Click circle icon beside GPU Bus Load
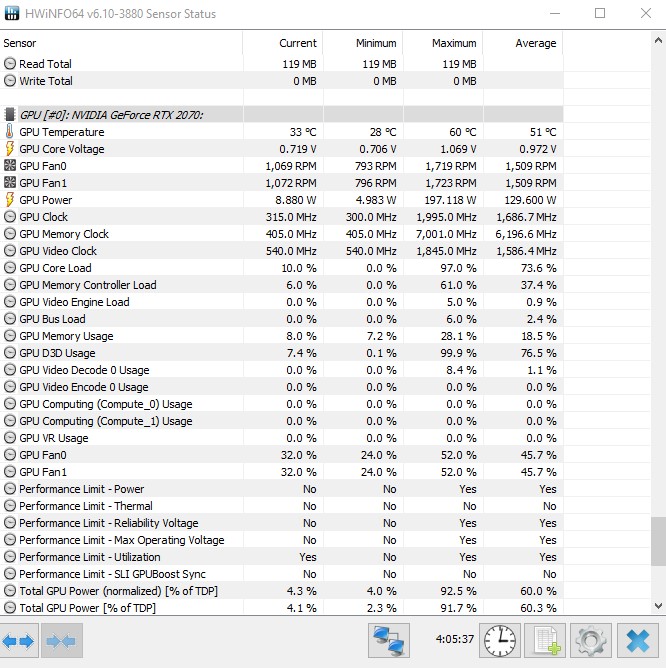The image size is (666, 668). pyautogui.click(x=10, y=319)
